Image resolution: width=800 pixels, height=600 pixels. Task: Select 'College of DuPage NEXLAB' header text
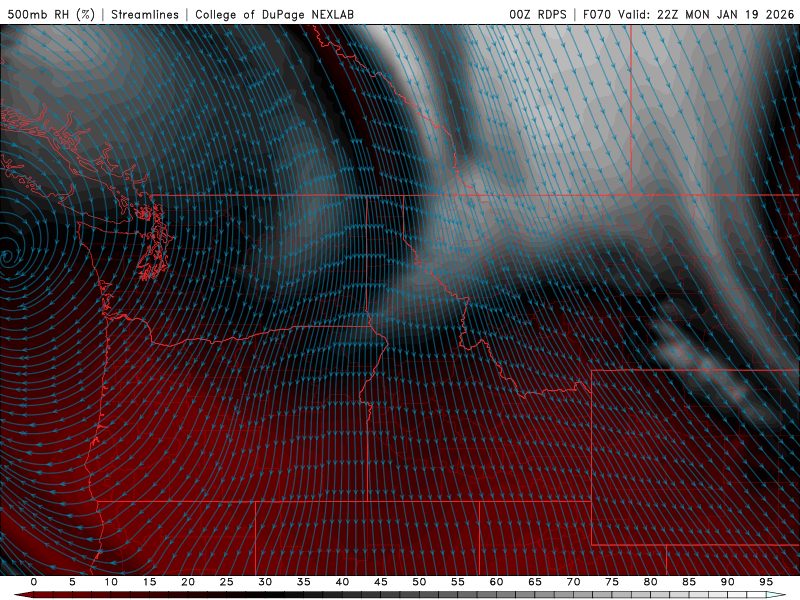(x=274, y=14)
